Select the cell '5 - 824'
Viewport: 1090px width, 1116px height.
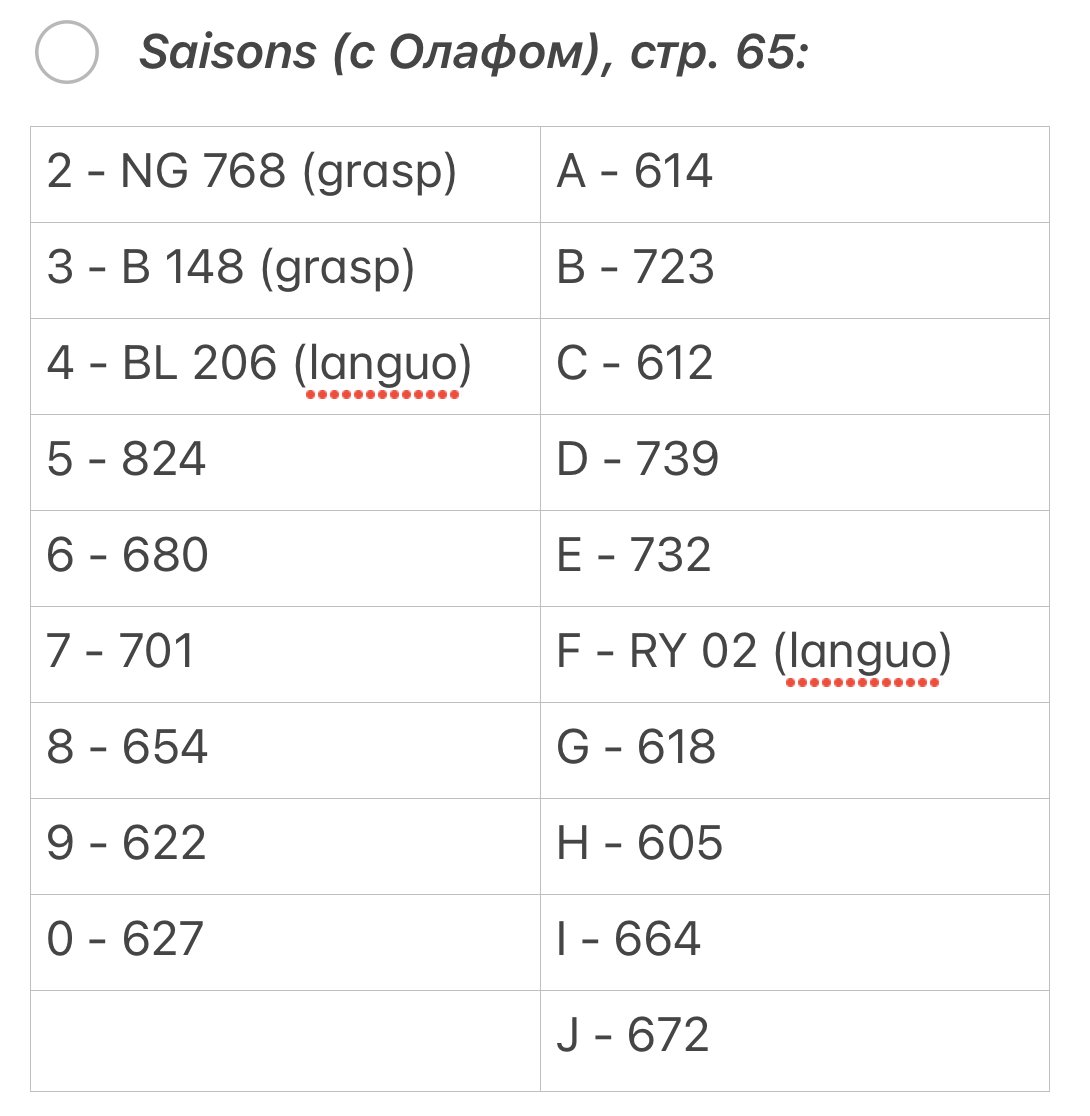(x=285, y=463)
